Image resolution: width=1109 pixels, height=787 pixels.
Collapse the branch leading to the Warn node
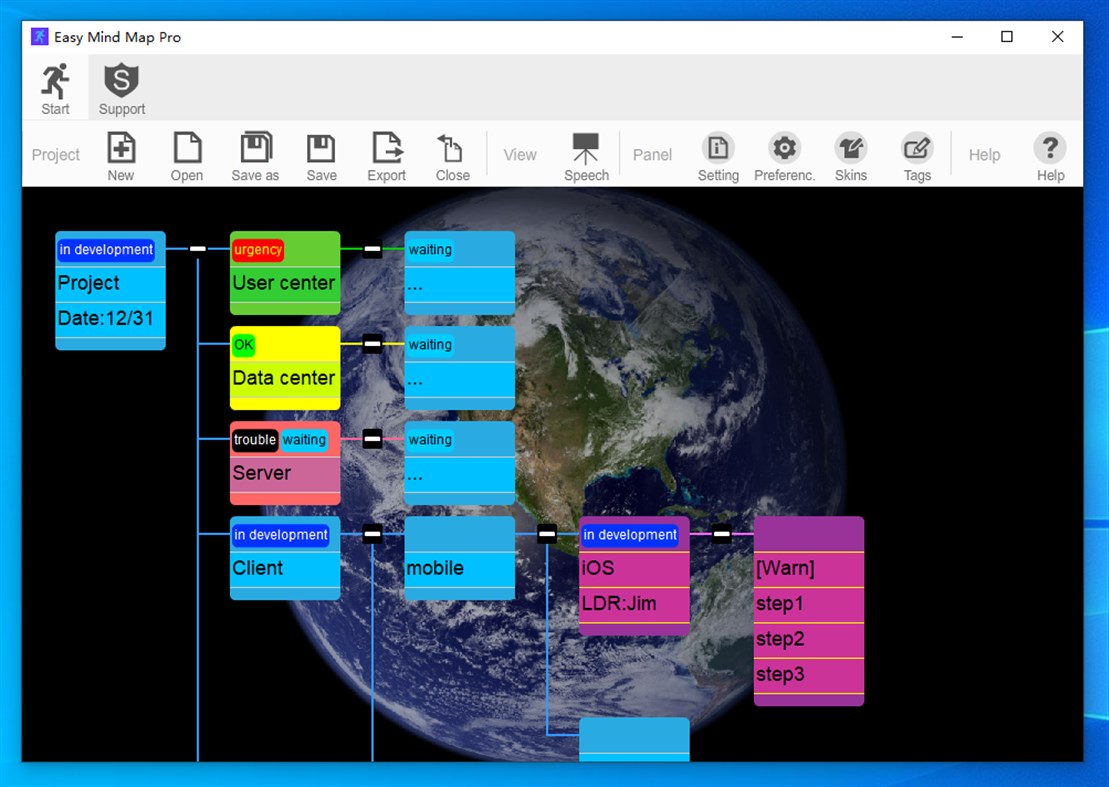[721, 533]
